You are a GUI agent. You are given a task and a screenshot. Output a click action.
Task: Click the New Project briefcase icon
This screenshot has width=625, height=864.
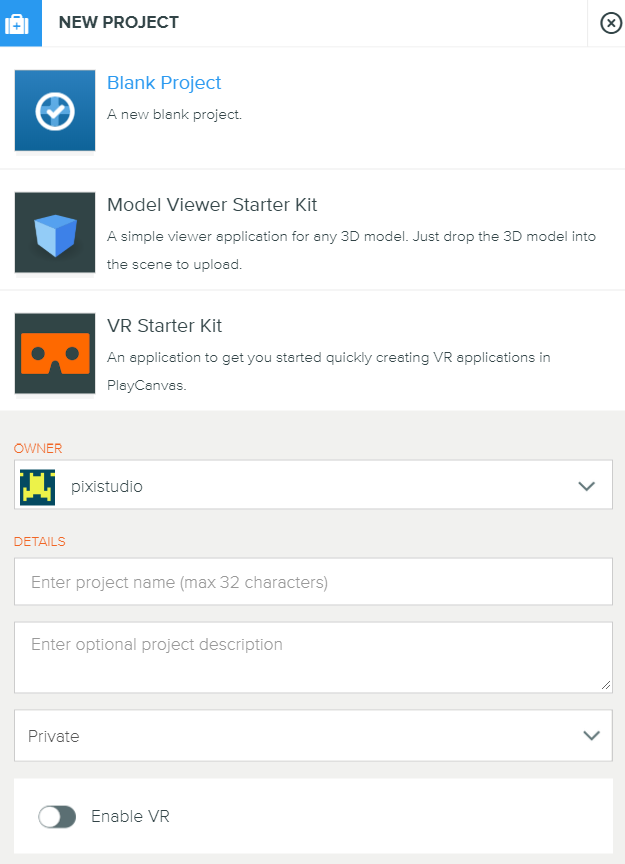[17, 24]
